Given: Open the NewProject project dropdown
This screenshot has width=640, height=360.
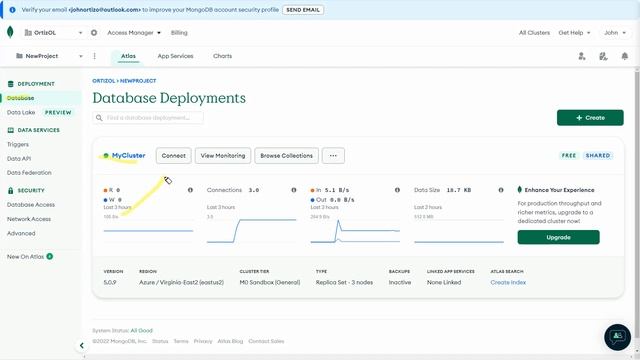Looking at the screenshot, I should [x=49, y=56].
